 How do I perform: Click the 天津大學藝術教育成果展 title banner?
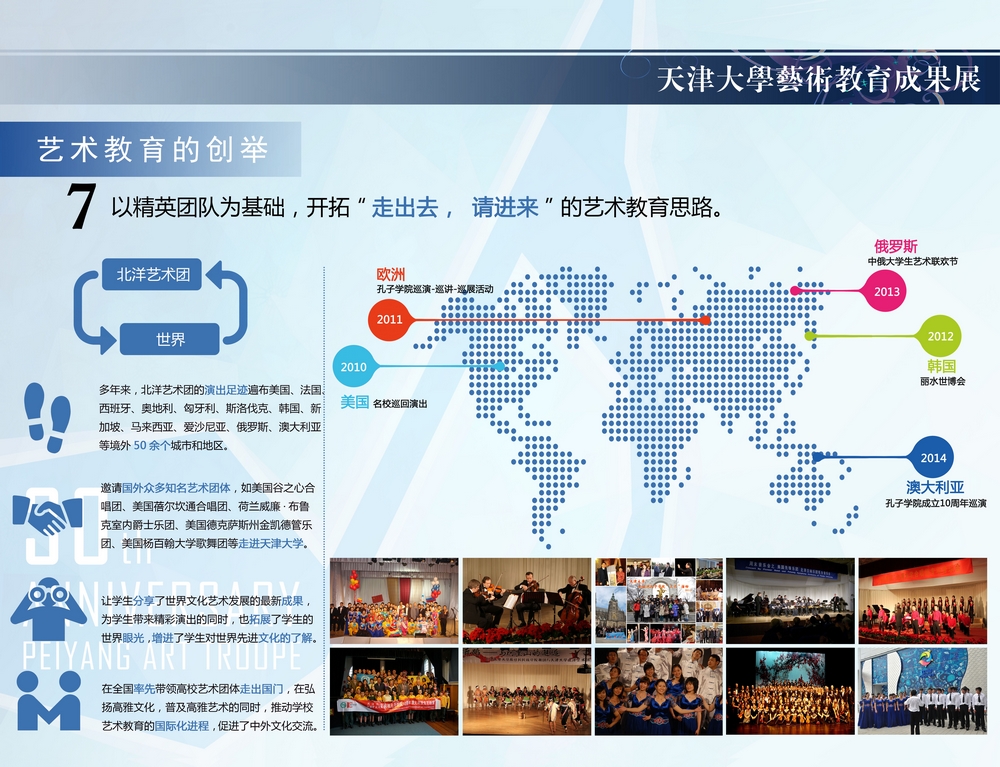click(818, 82)
